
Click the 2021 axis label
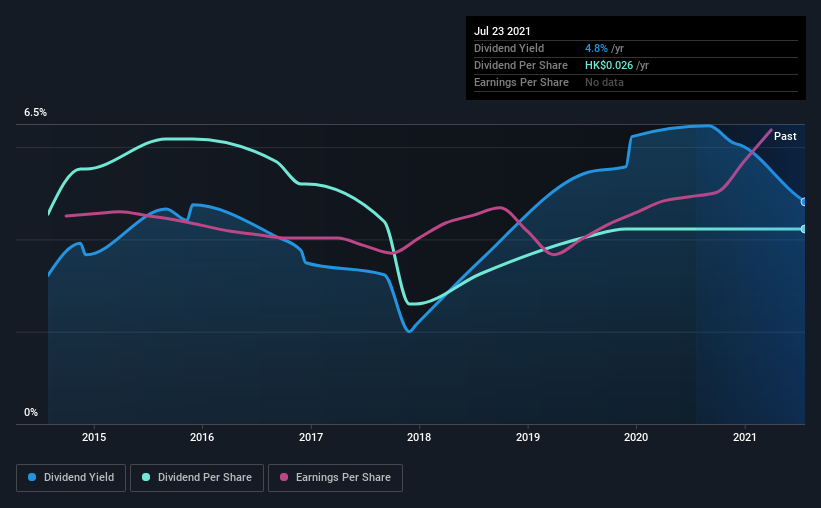745,437
